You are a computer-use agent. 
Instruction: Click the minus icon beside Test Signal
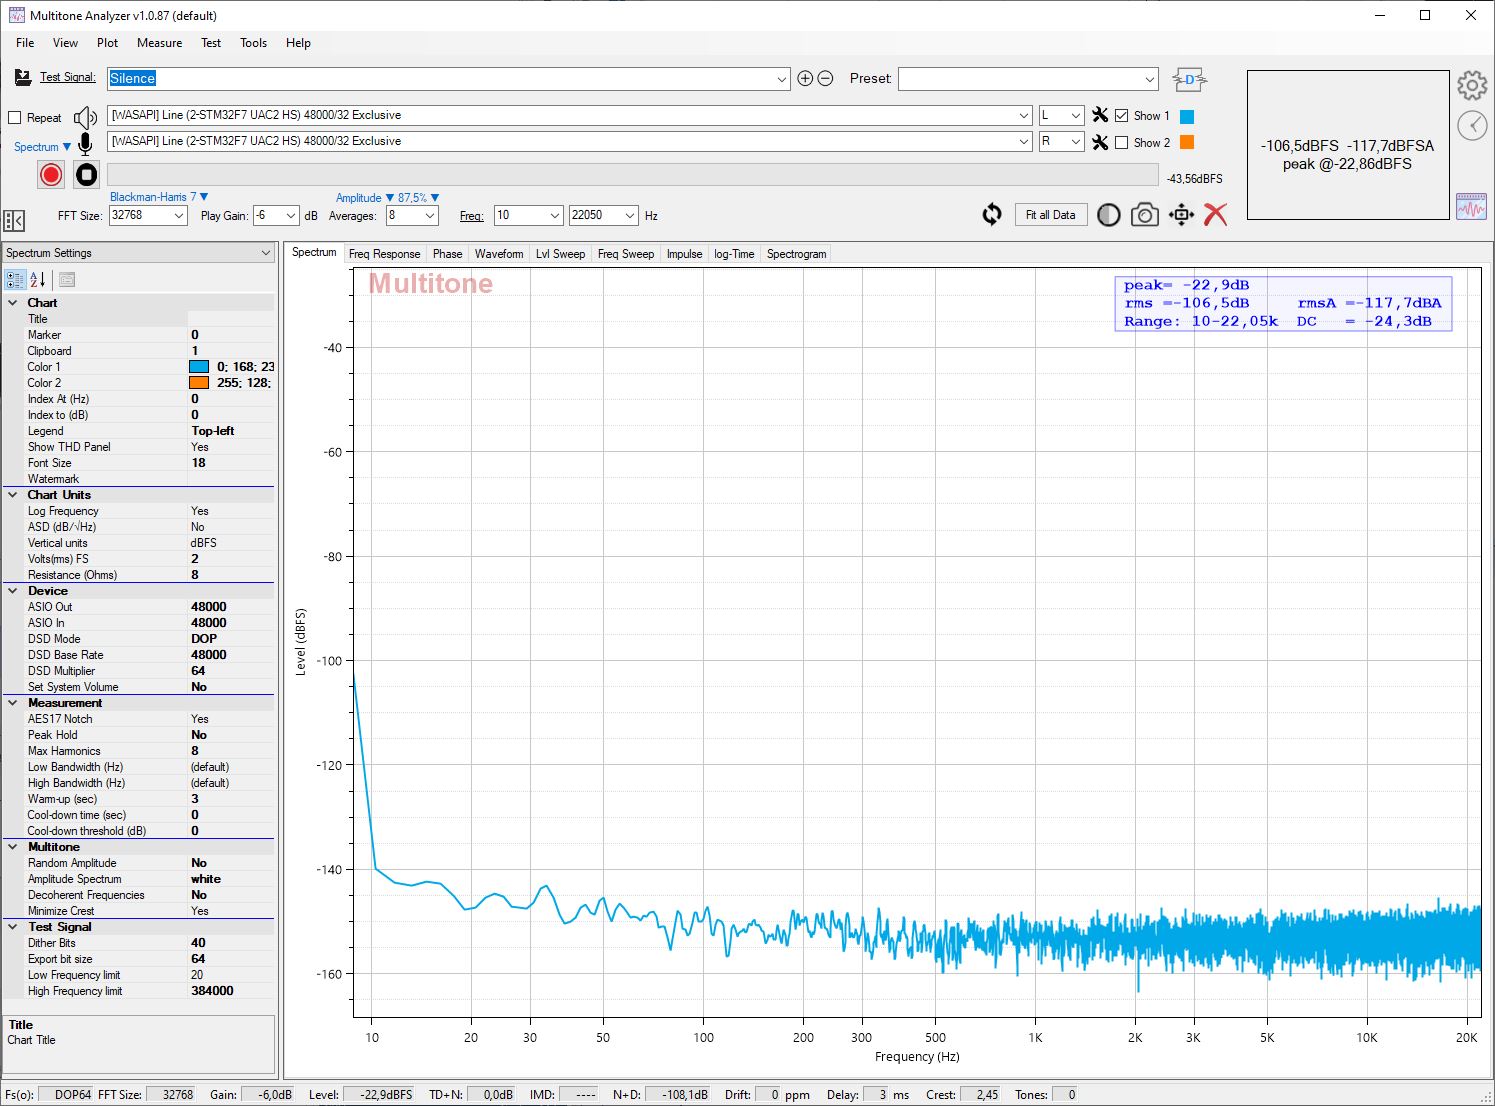pos(825,78)
